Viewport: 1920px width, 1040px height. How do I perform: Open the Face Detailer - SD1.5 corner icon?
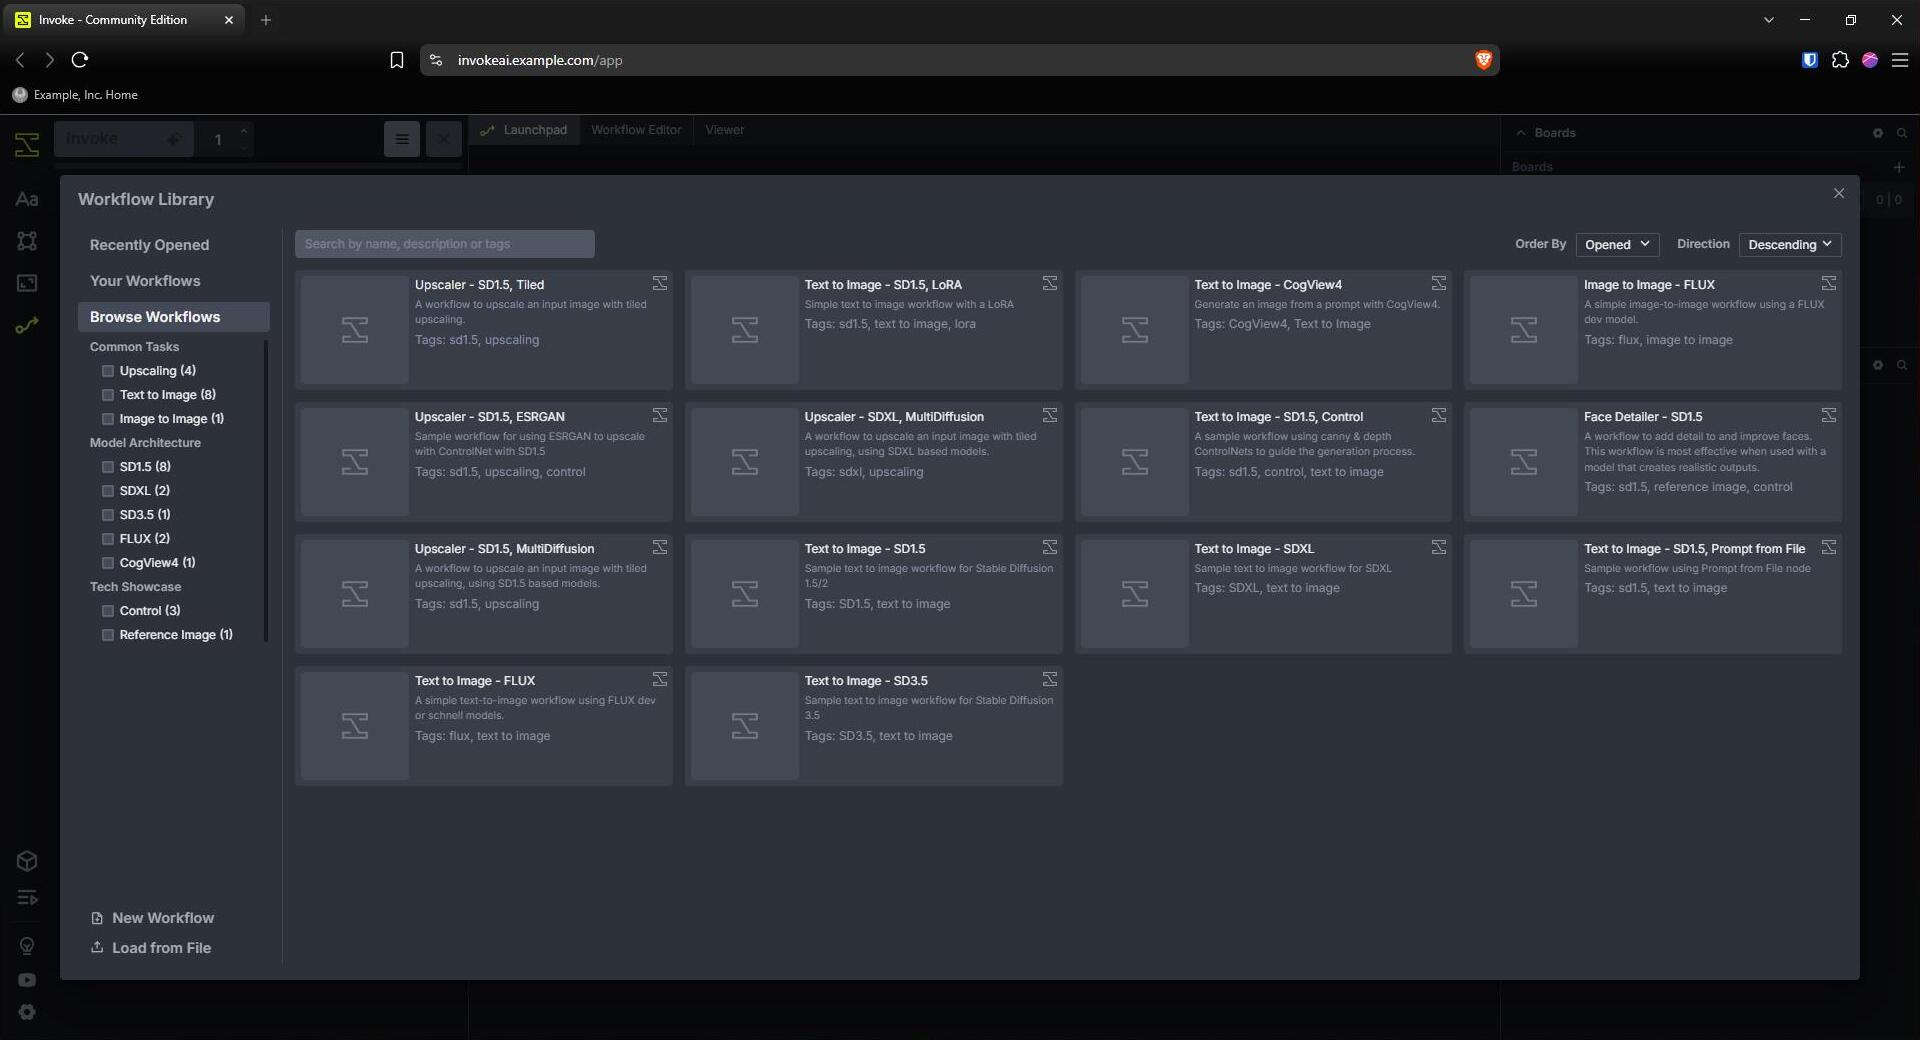coord(1829,416)
